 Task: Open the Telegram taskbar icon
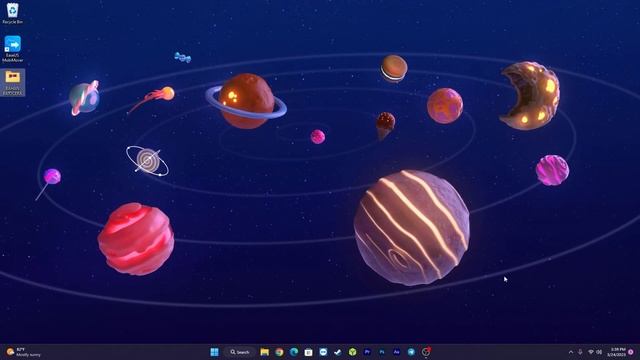pyautogui.click(x=411, y=352)
